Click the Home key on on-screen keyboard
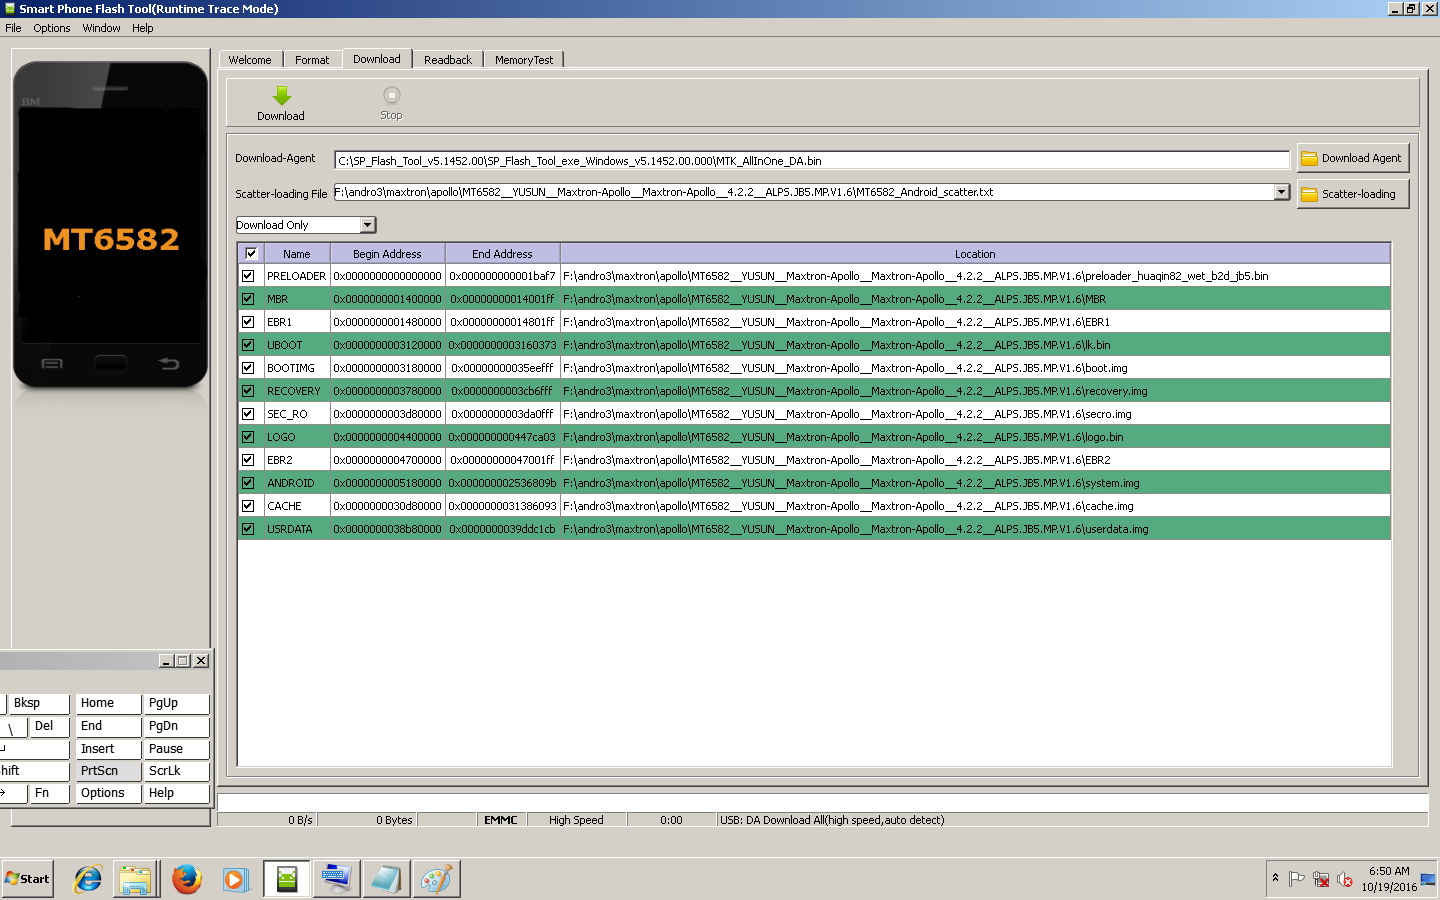The width and height of the screenshot is (1440, 900). pos(108,703)
